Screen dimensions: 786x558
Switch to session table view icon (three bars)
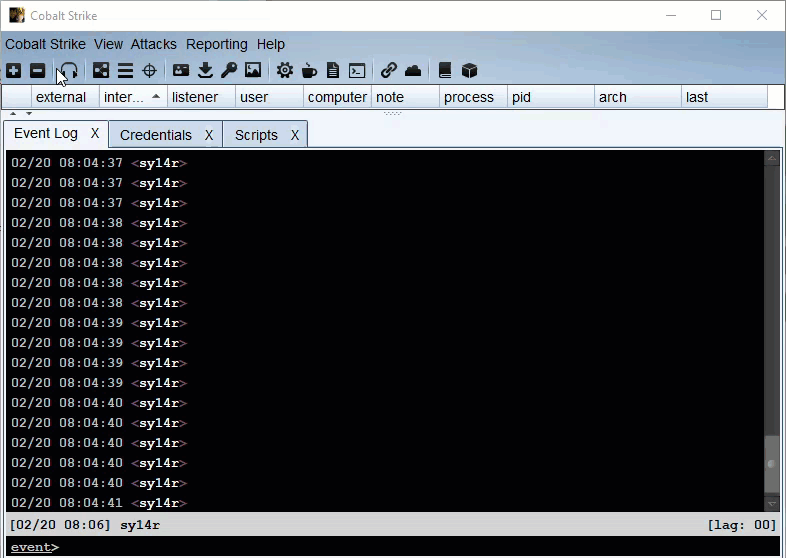pos(125,71)
